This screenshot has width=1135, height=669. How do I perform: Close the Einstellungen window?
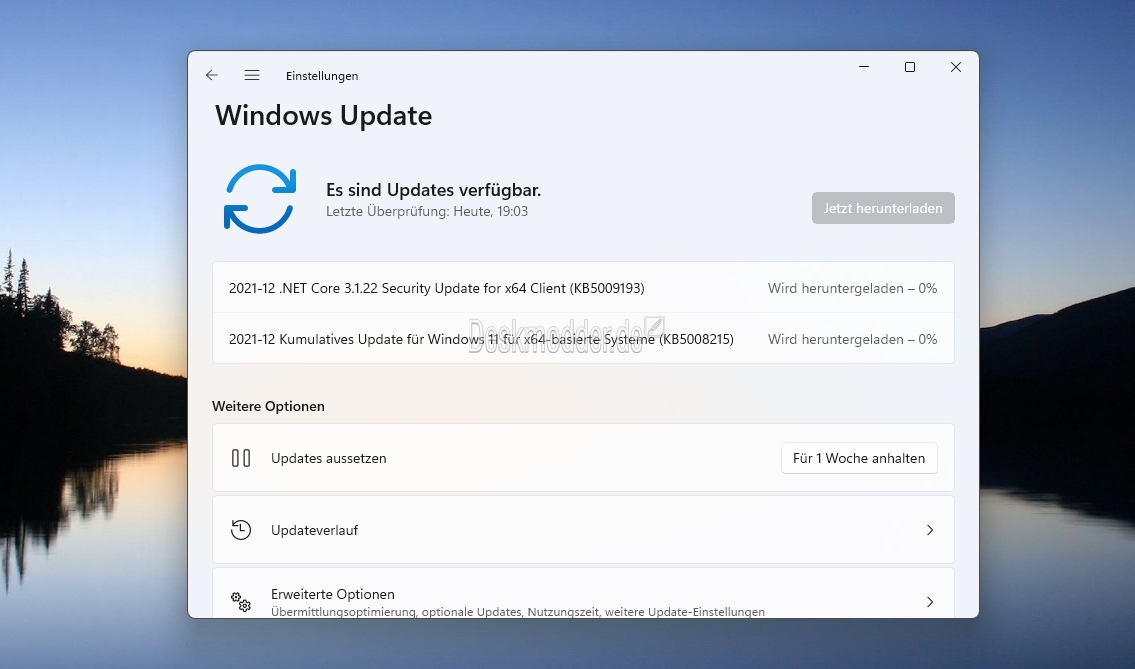pos(955,67)
